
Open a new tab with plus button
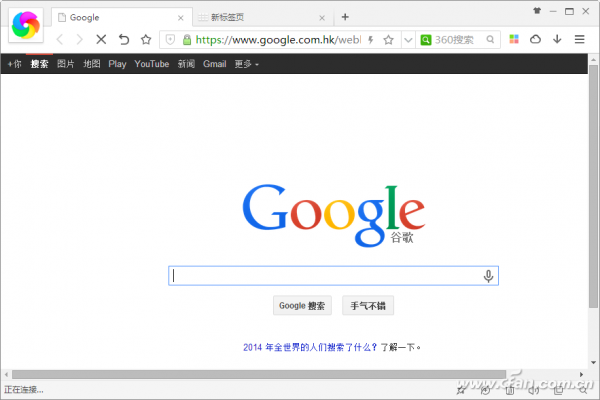345,17
